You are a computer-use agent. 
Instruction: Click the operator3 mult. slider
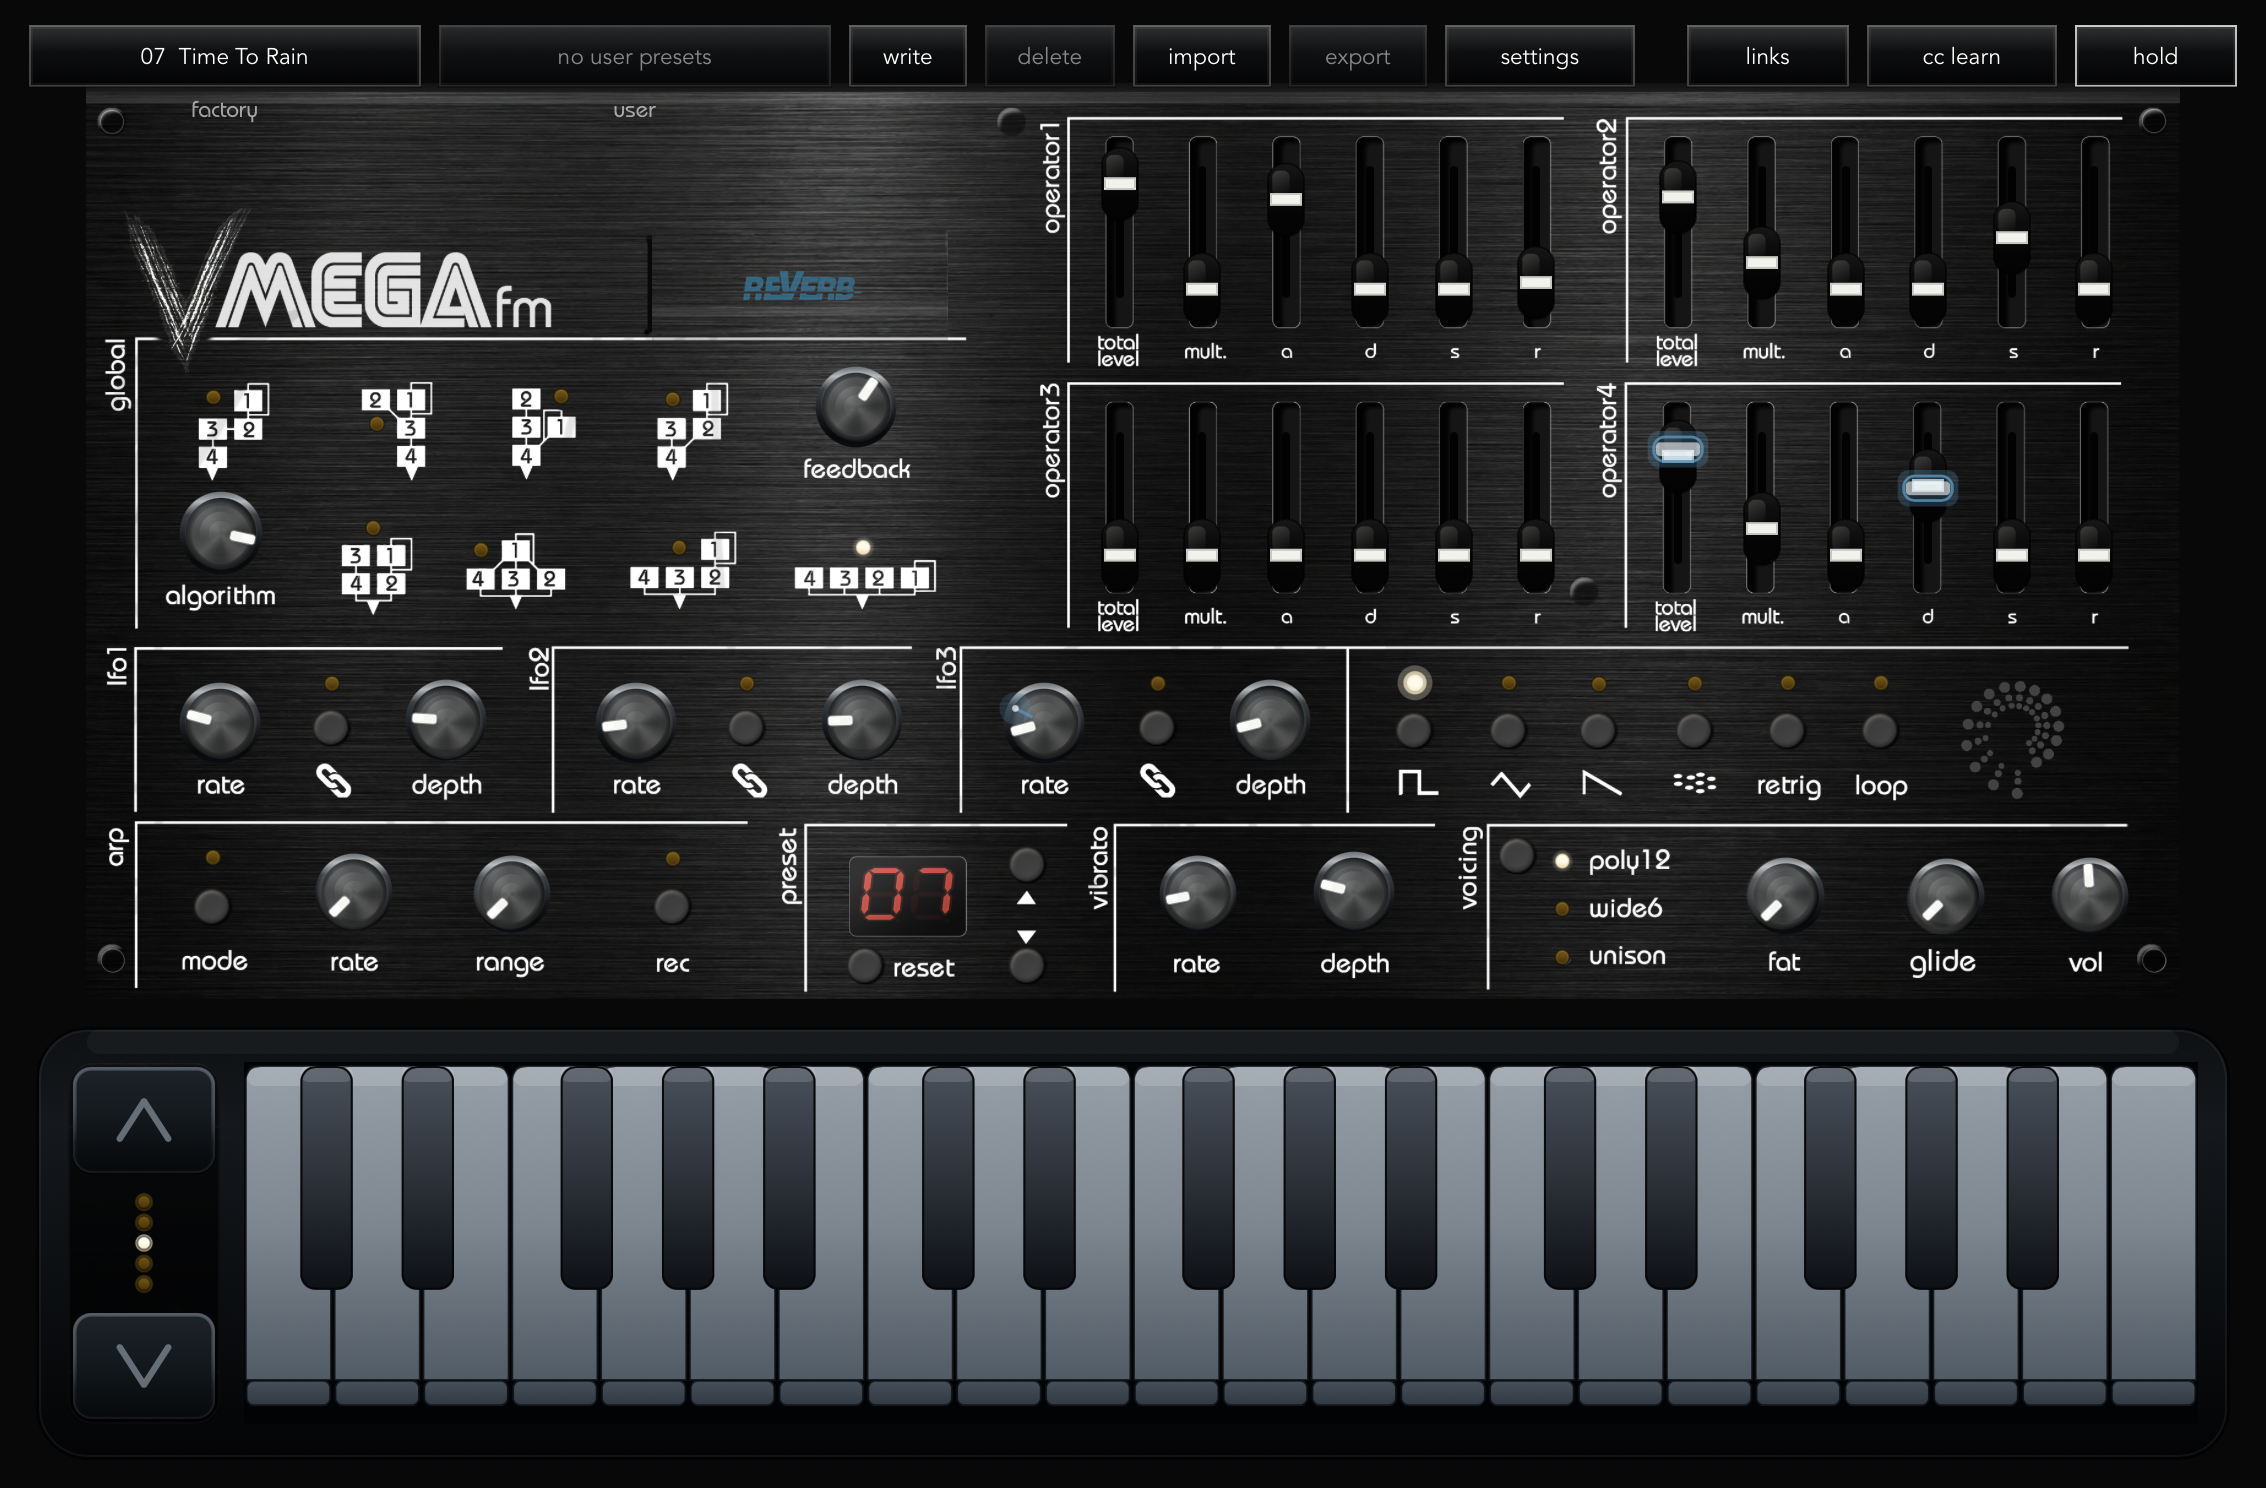1202,555
